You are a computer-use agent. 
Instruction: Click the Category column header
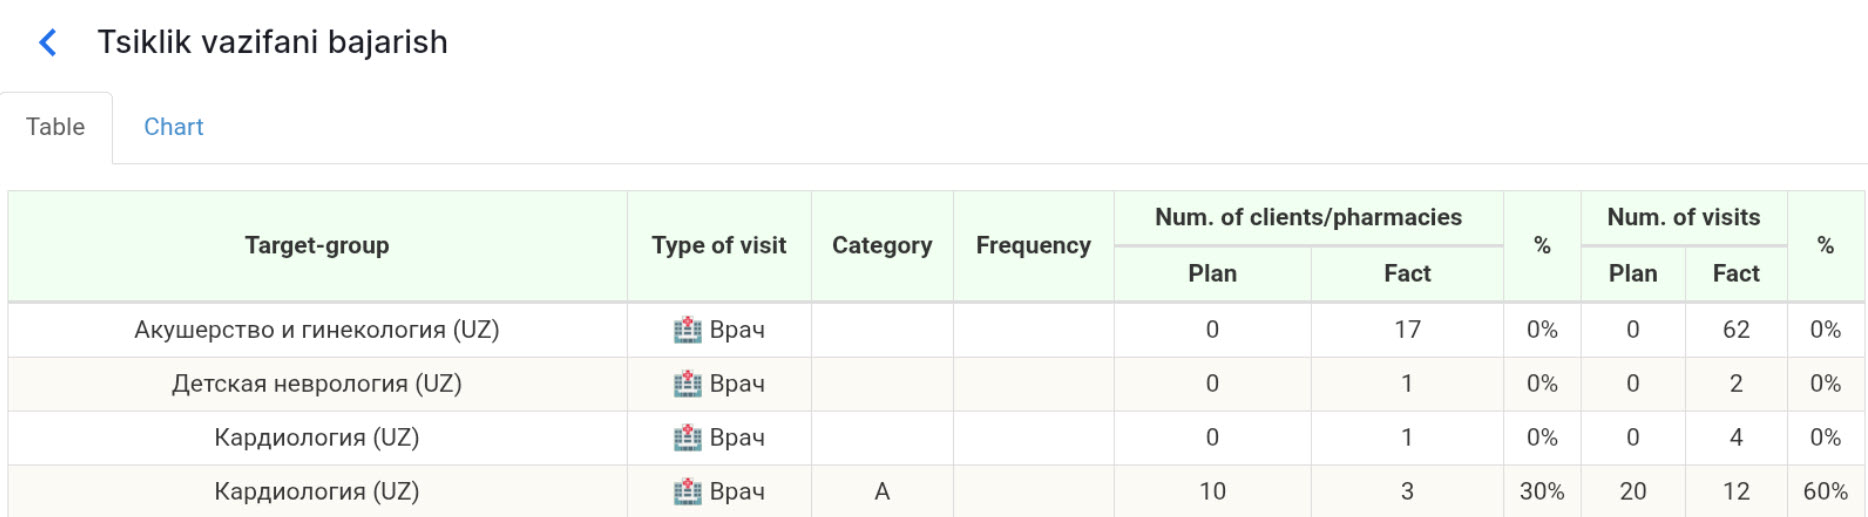pos(881,246)
